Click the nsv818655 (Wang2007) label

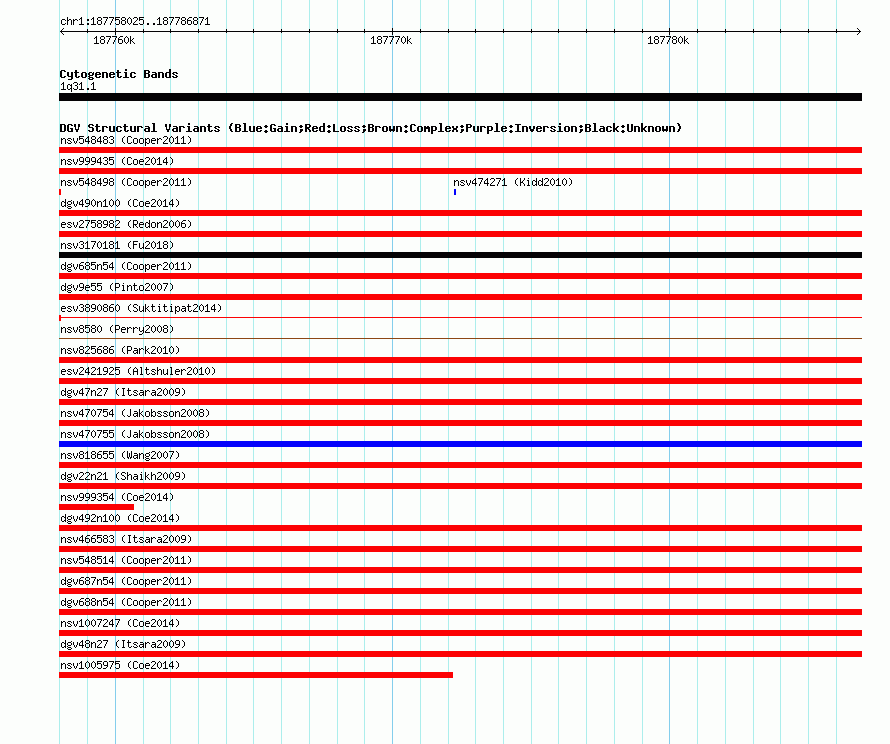point(120,455)
